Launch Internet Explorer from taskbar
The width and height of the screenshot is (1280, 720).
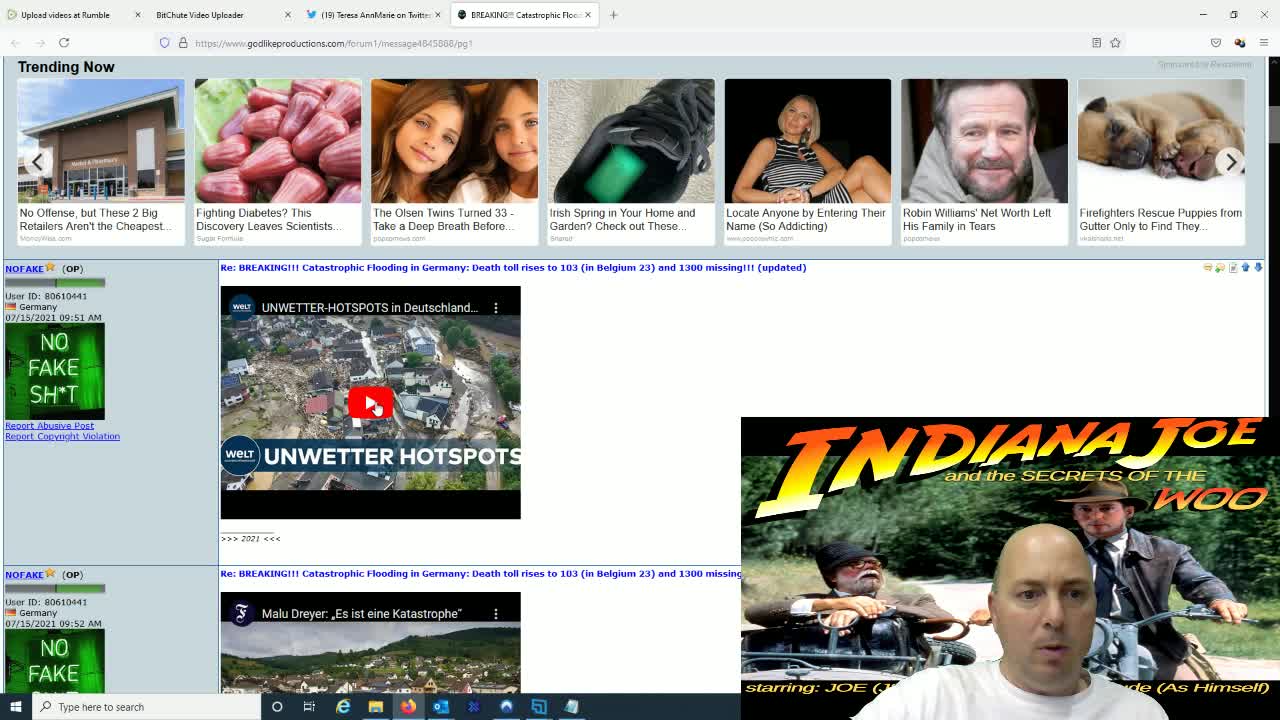pos(343,707)
